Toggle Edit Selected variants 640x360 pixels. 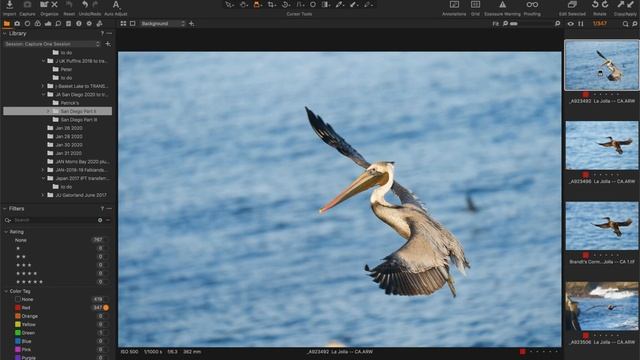(x=572, y=5)
